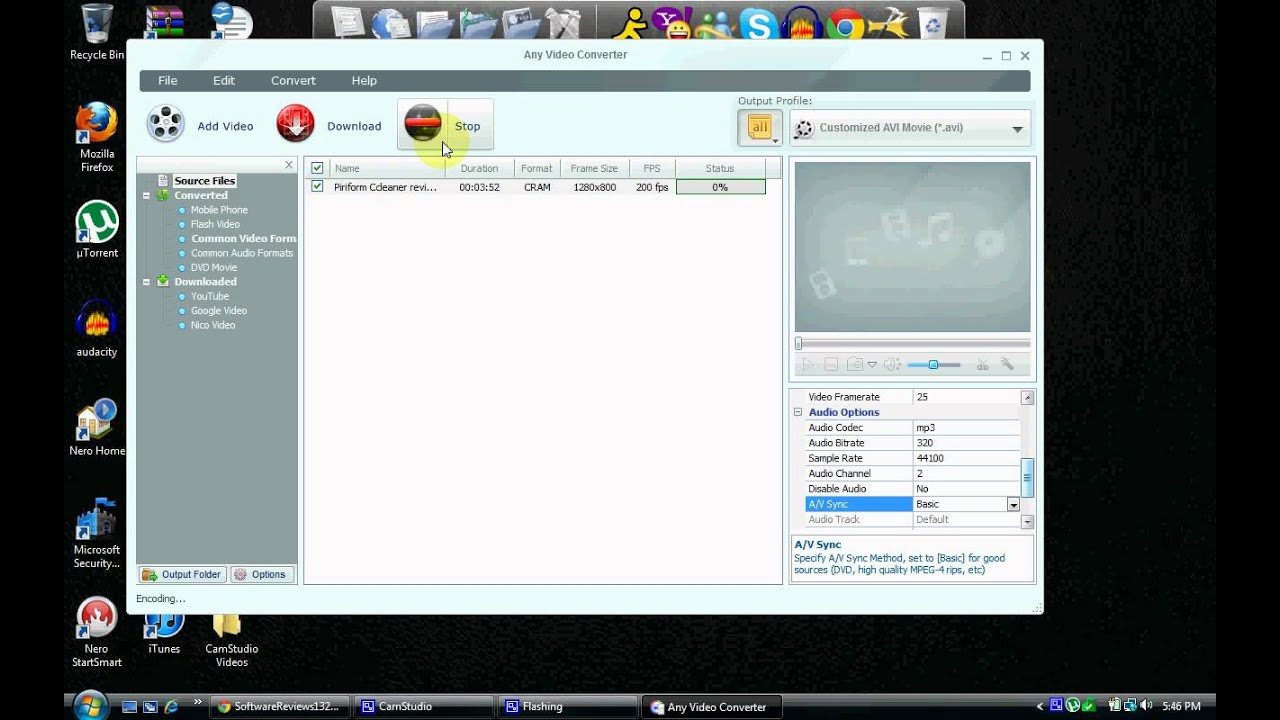1280x720 pixels.
Task: Open the Edit menu
Action: [224, 81]
